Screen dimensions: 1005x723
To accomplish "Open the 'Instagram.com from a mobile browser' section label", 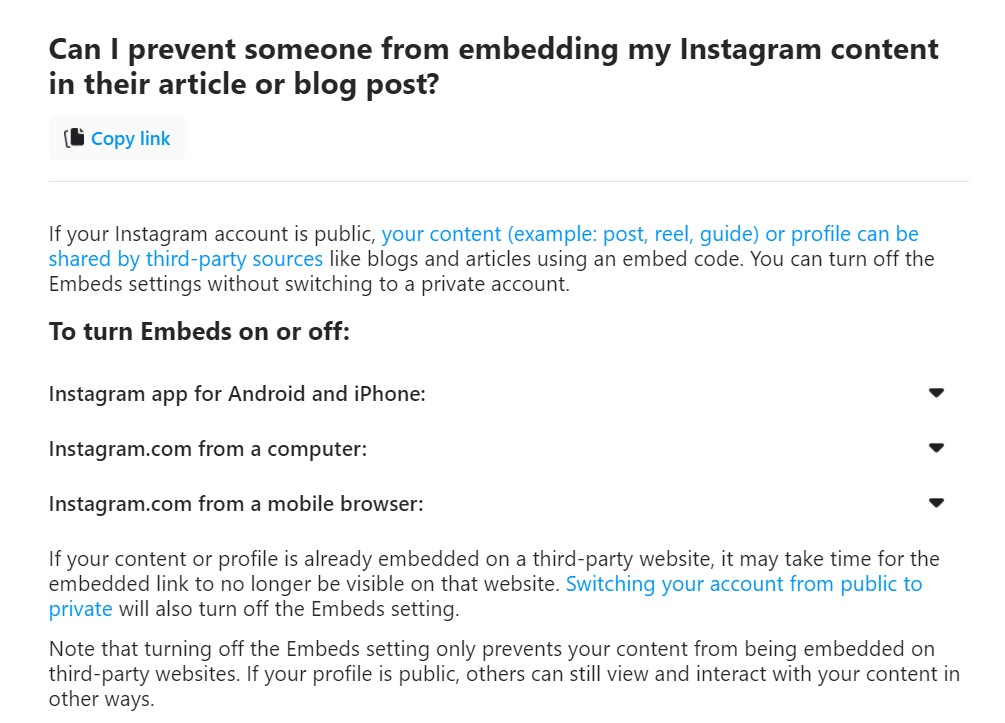I will click(x=236, y=504).
